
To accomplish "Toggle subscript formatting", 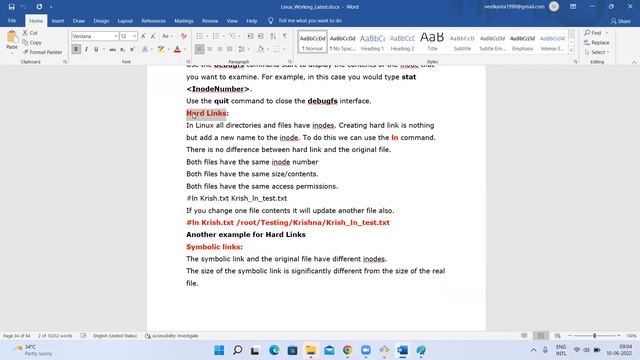I will (x=122, y=49).
